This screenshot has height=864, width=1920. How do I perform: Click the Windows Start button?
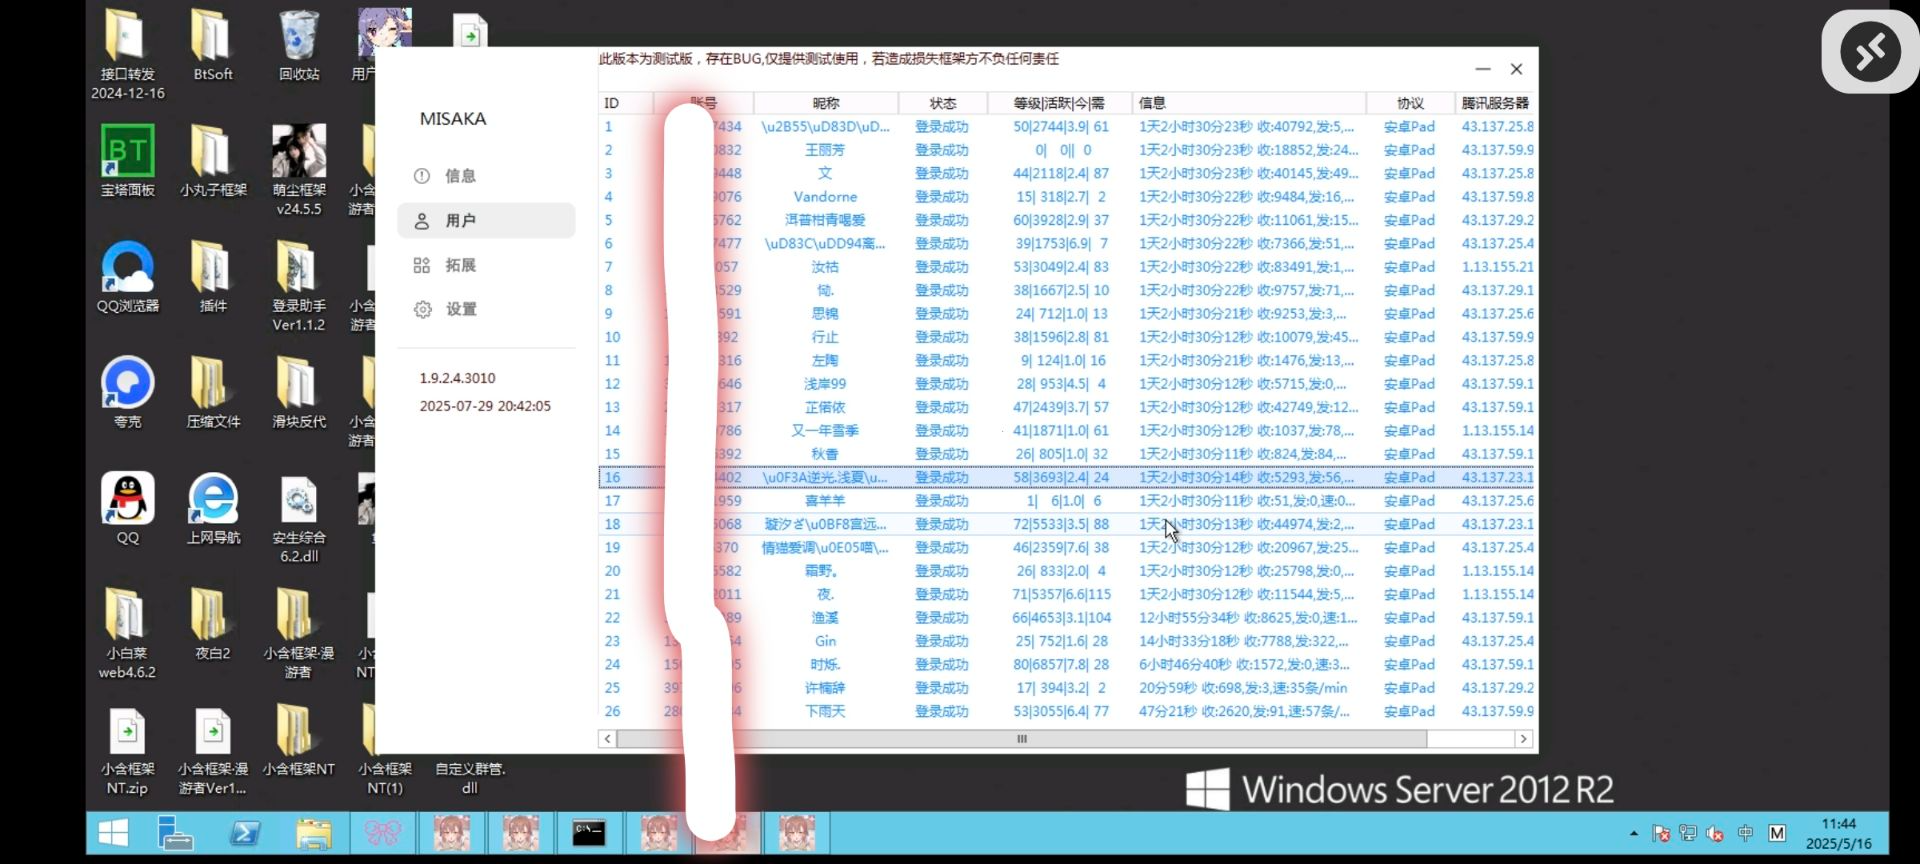point(113,833)
